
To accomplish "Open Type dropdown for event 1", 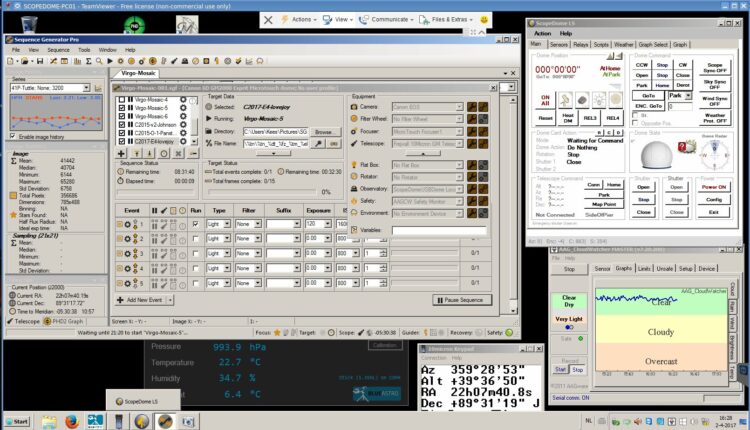I will [227, 224].
